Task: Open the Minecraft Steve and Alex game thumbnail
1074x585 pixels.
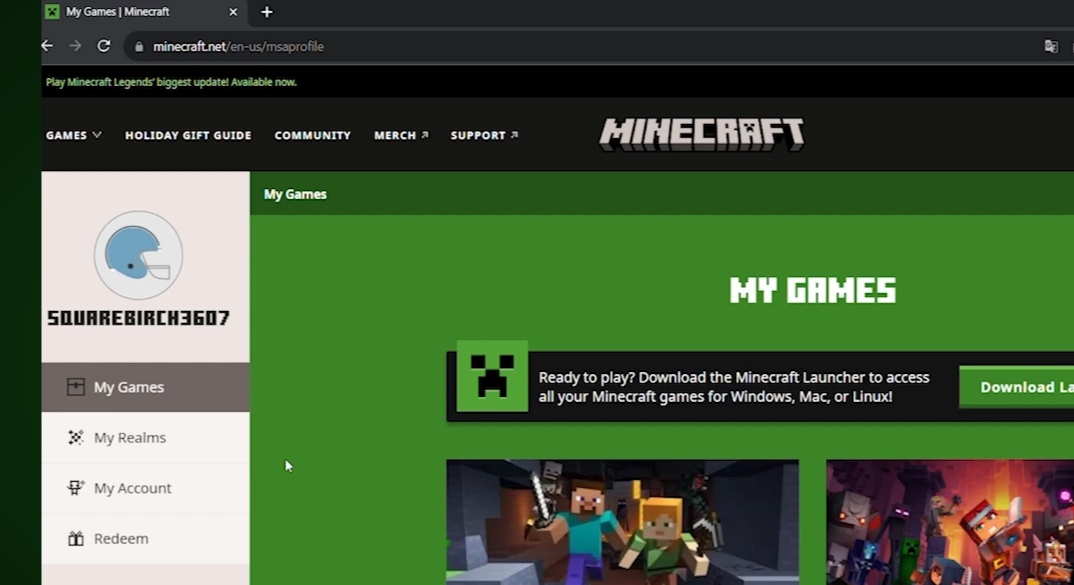Action: click(x=622, y=522)
